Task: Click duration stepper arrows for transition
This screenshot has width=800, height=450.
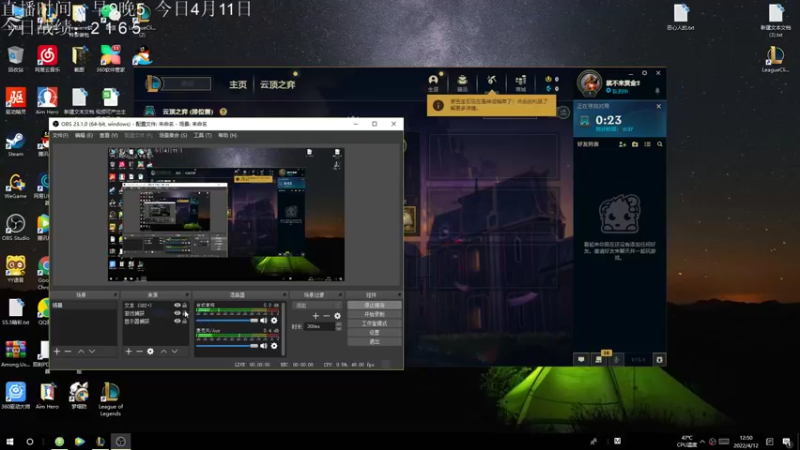Action: pos(338,327)
